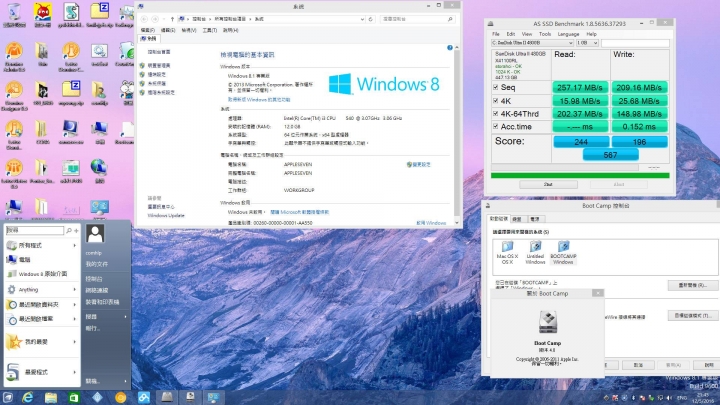Viewport: 720px width, 405px height.
Task: Open Internet Explorer from the taskbar
Action: (x=28, y=397)
